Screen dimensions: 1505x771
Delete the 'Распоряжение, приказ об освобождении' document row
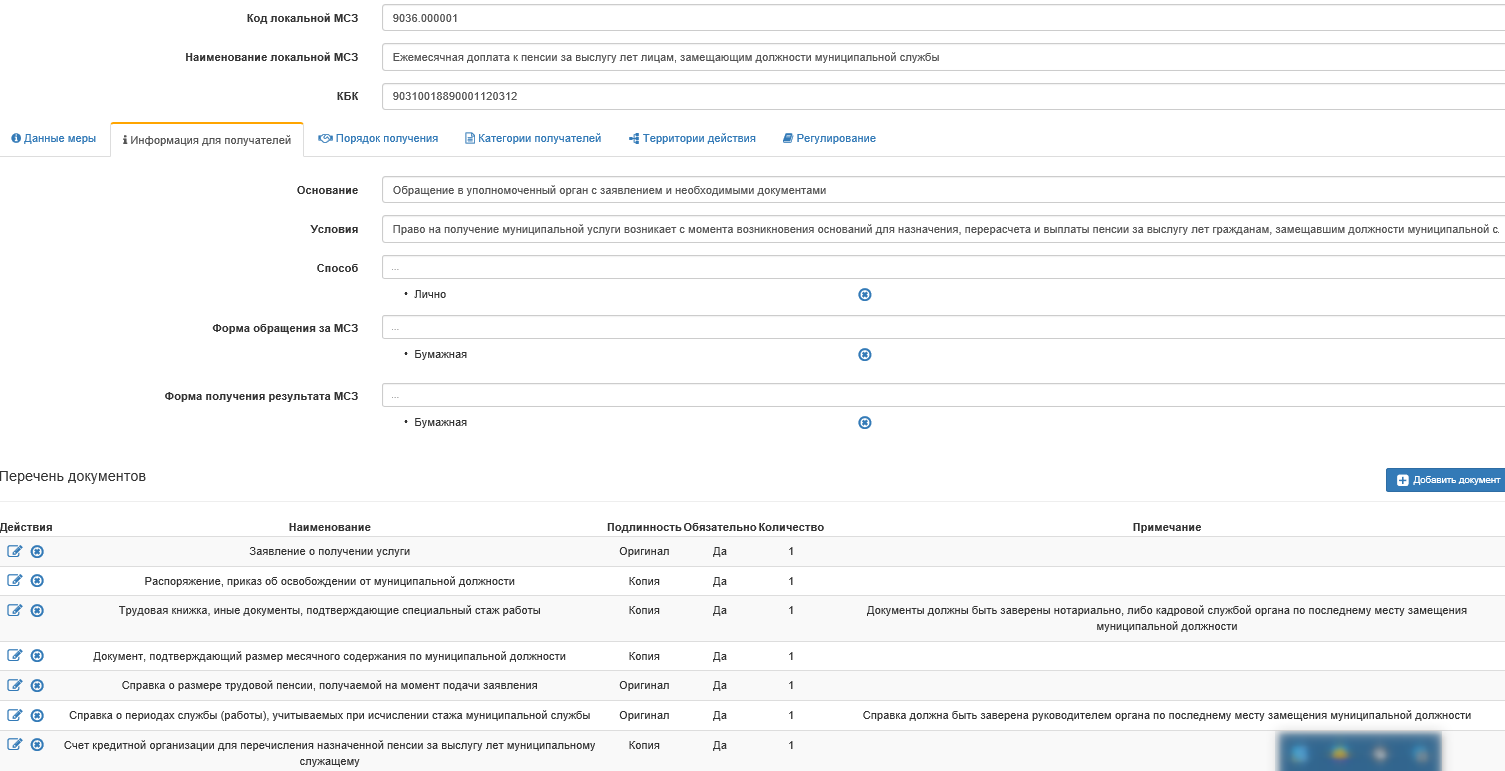[x=37, y=580]
